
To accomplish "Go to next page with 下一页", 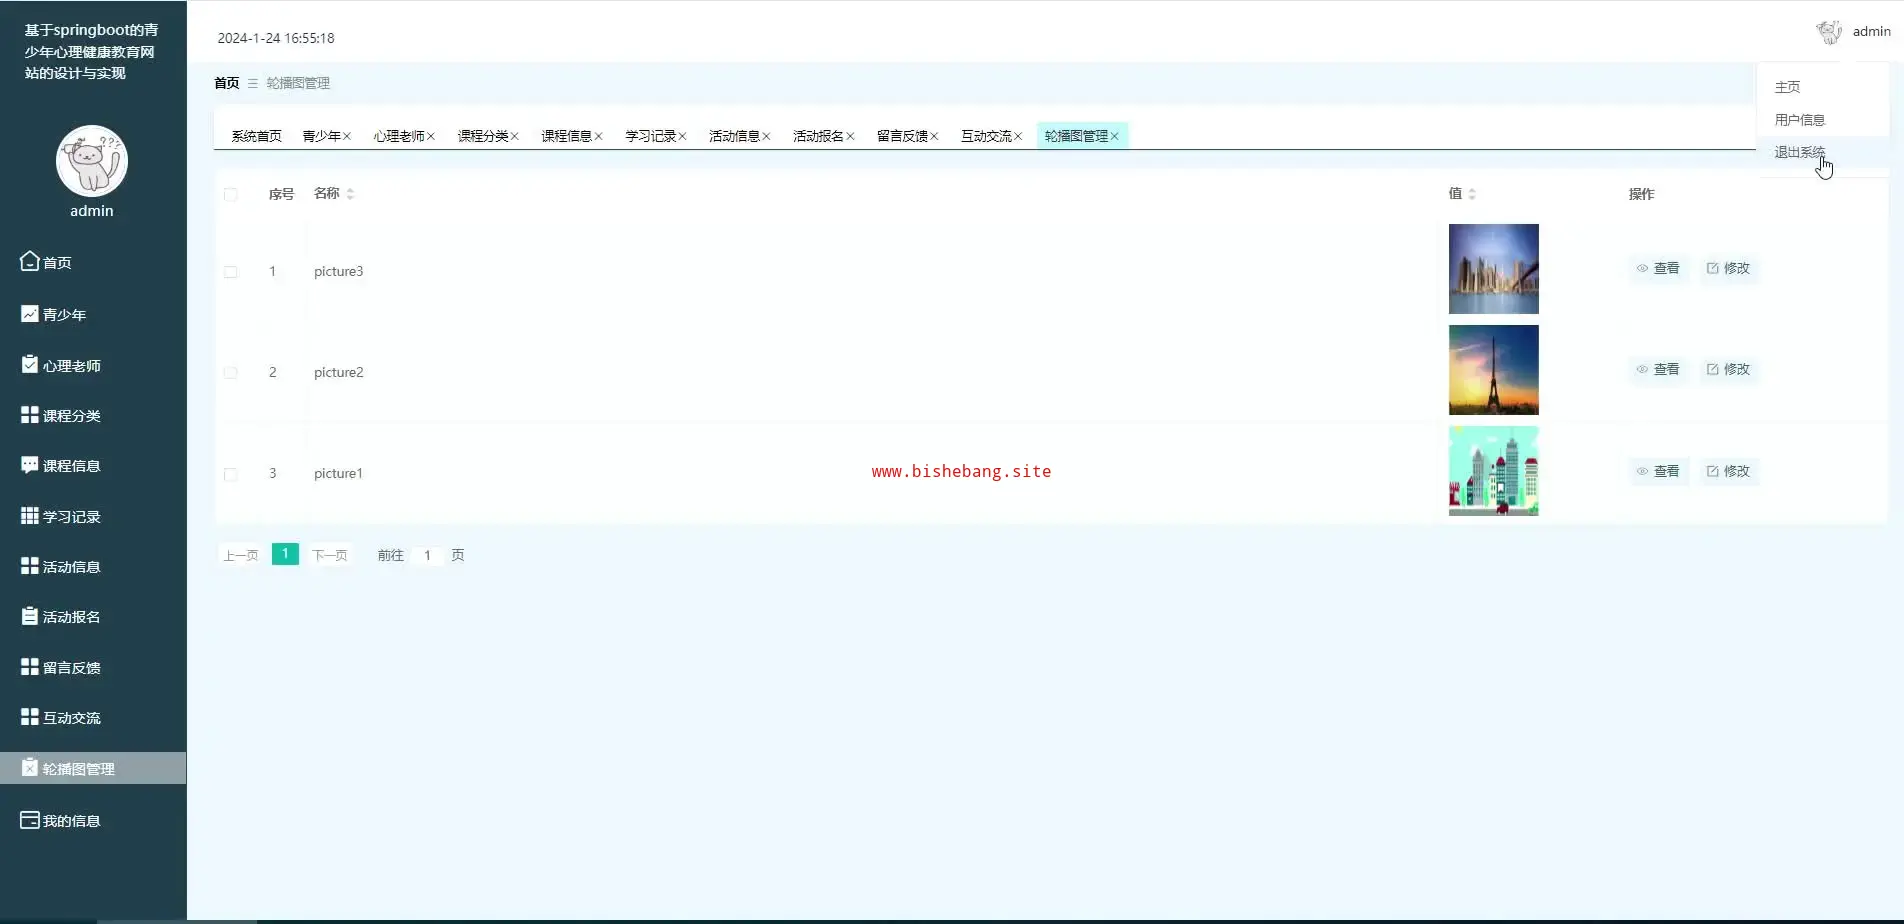I will click(x=330, y=555).
